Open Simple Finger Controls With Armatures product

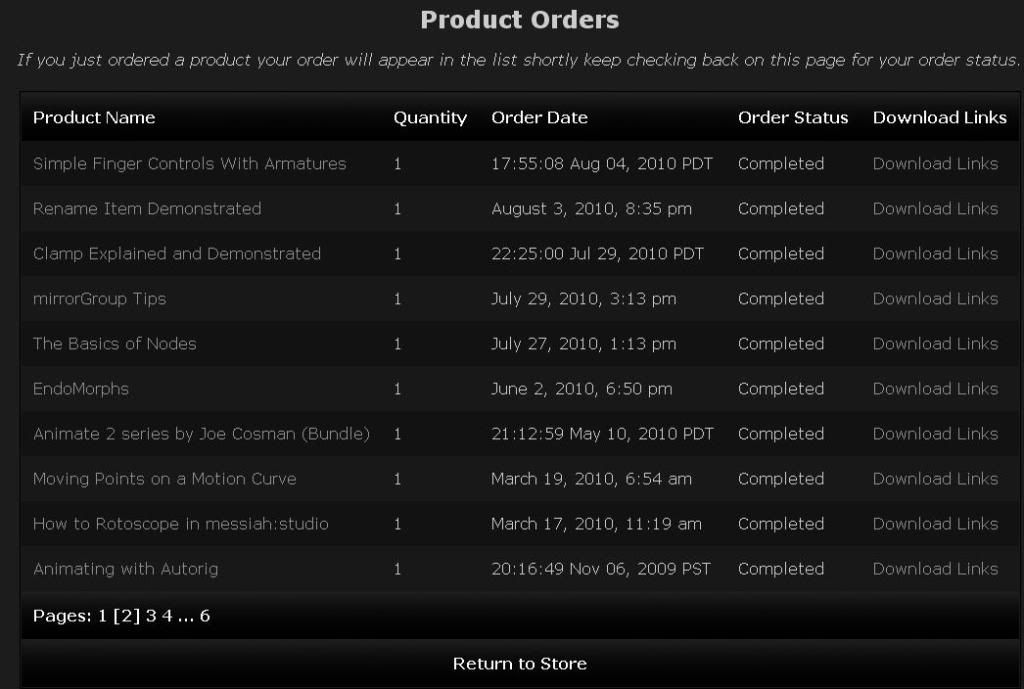click(189, 164)
